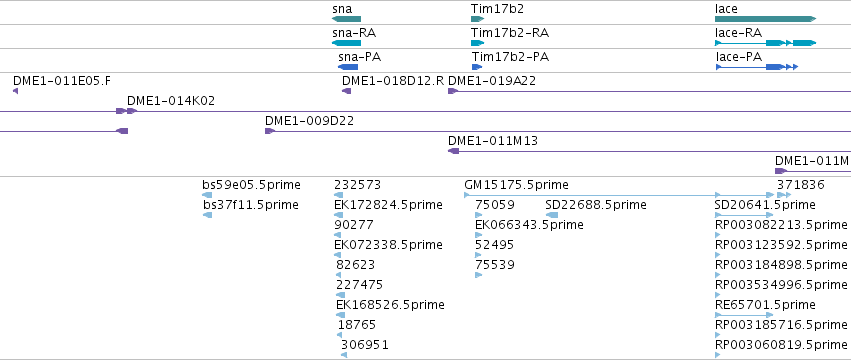Click the long teal lace gene bar

pyautogui.click(x=766, y=19)
